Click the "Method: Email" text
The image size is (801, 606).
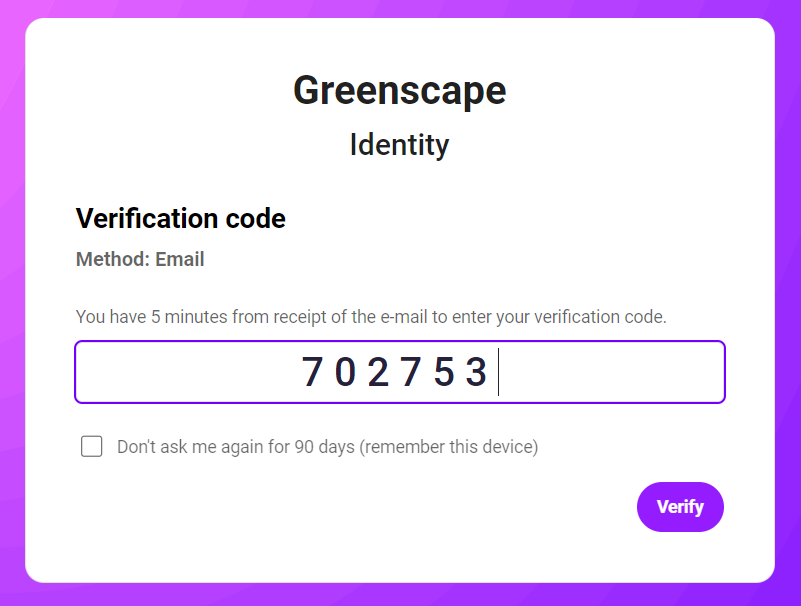(x=140, y=260)
